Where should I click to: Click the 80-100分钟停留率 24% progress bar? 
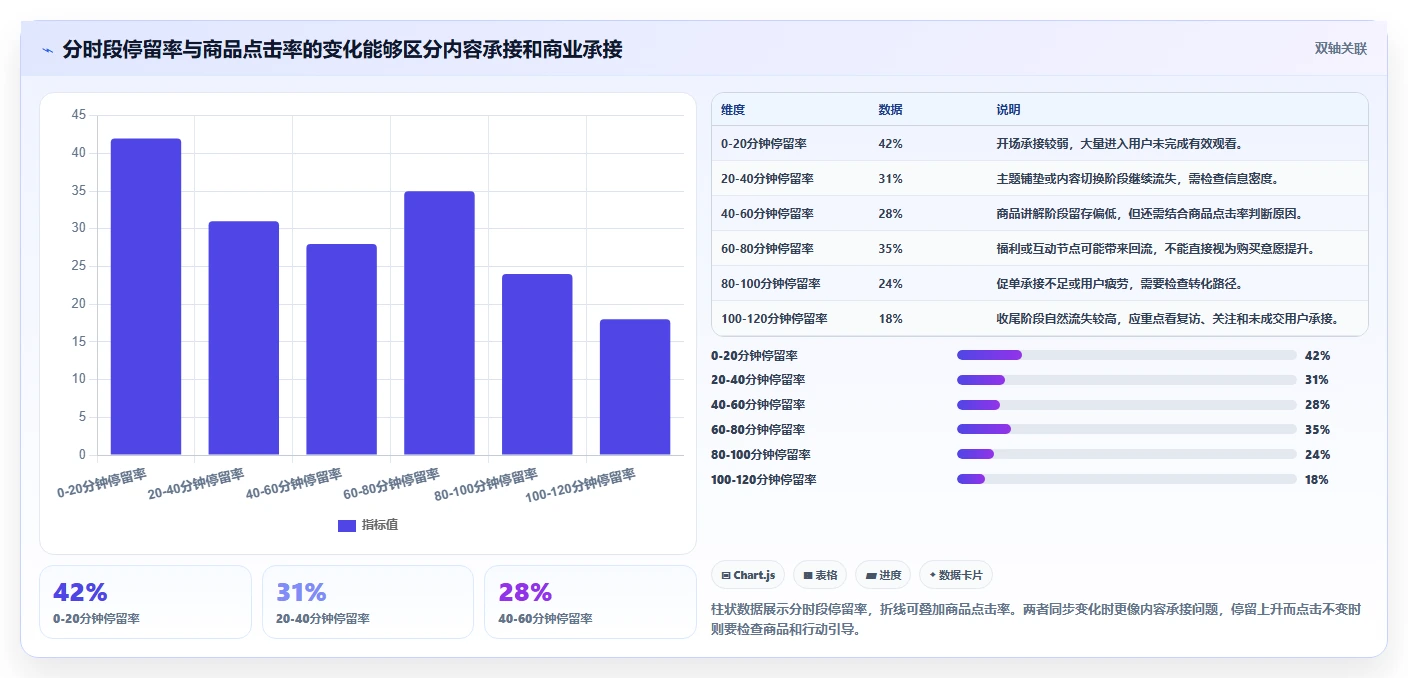click(x=1126, y=454)
